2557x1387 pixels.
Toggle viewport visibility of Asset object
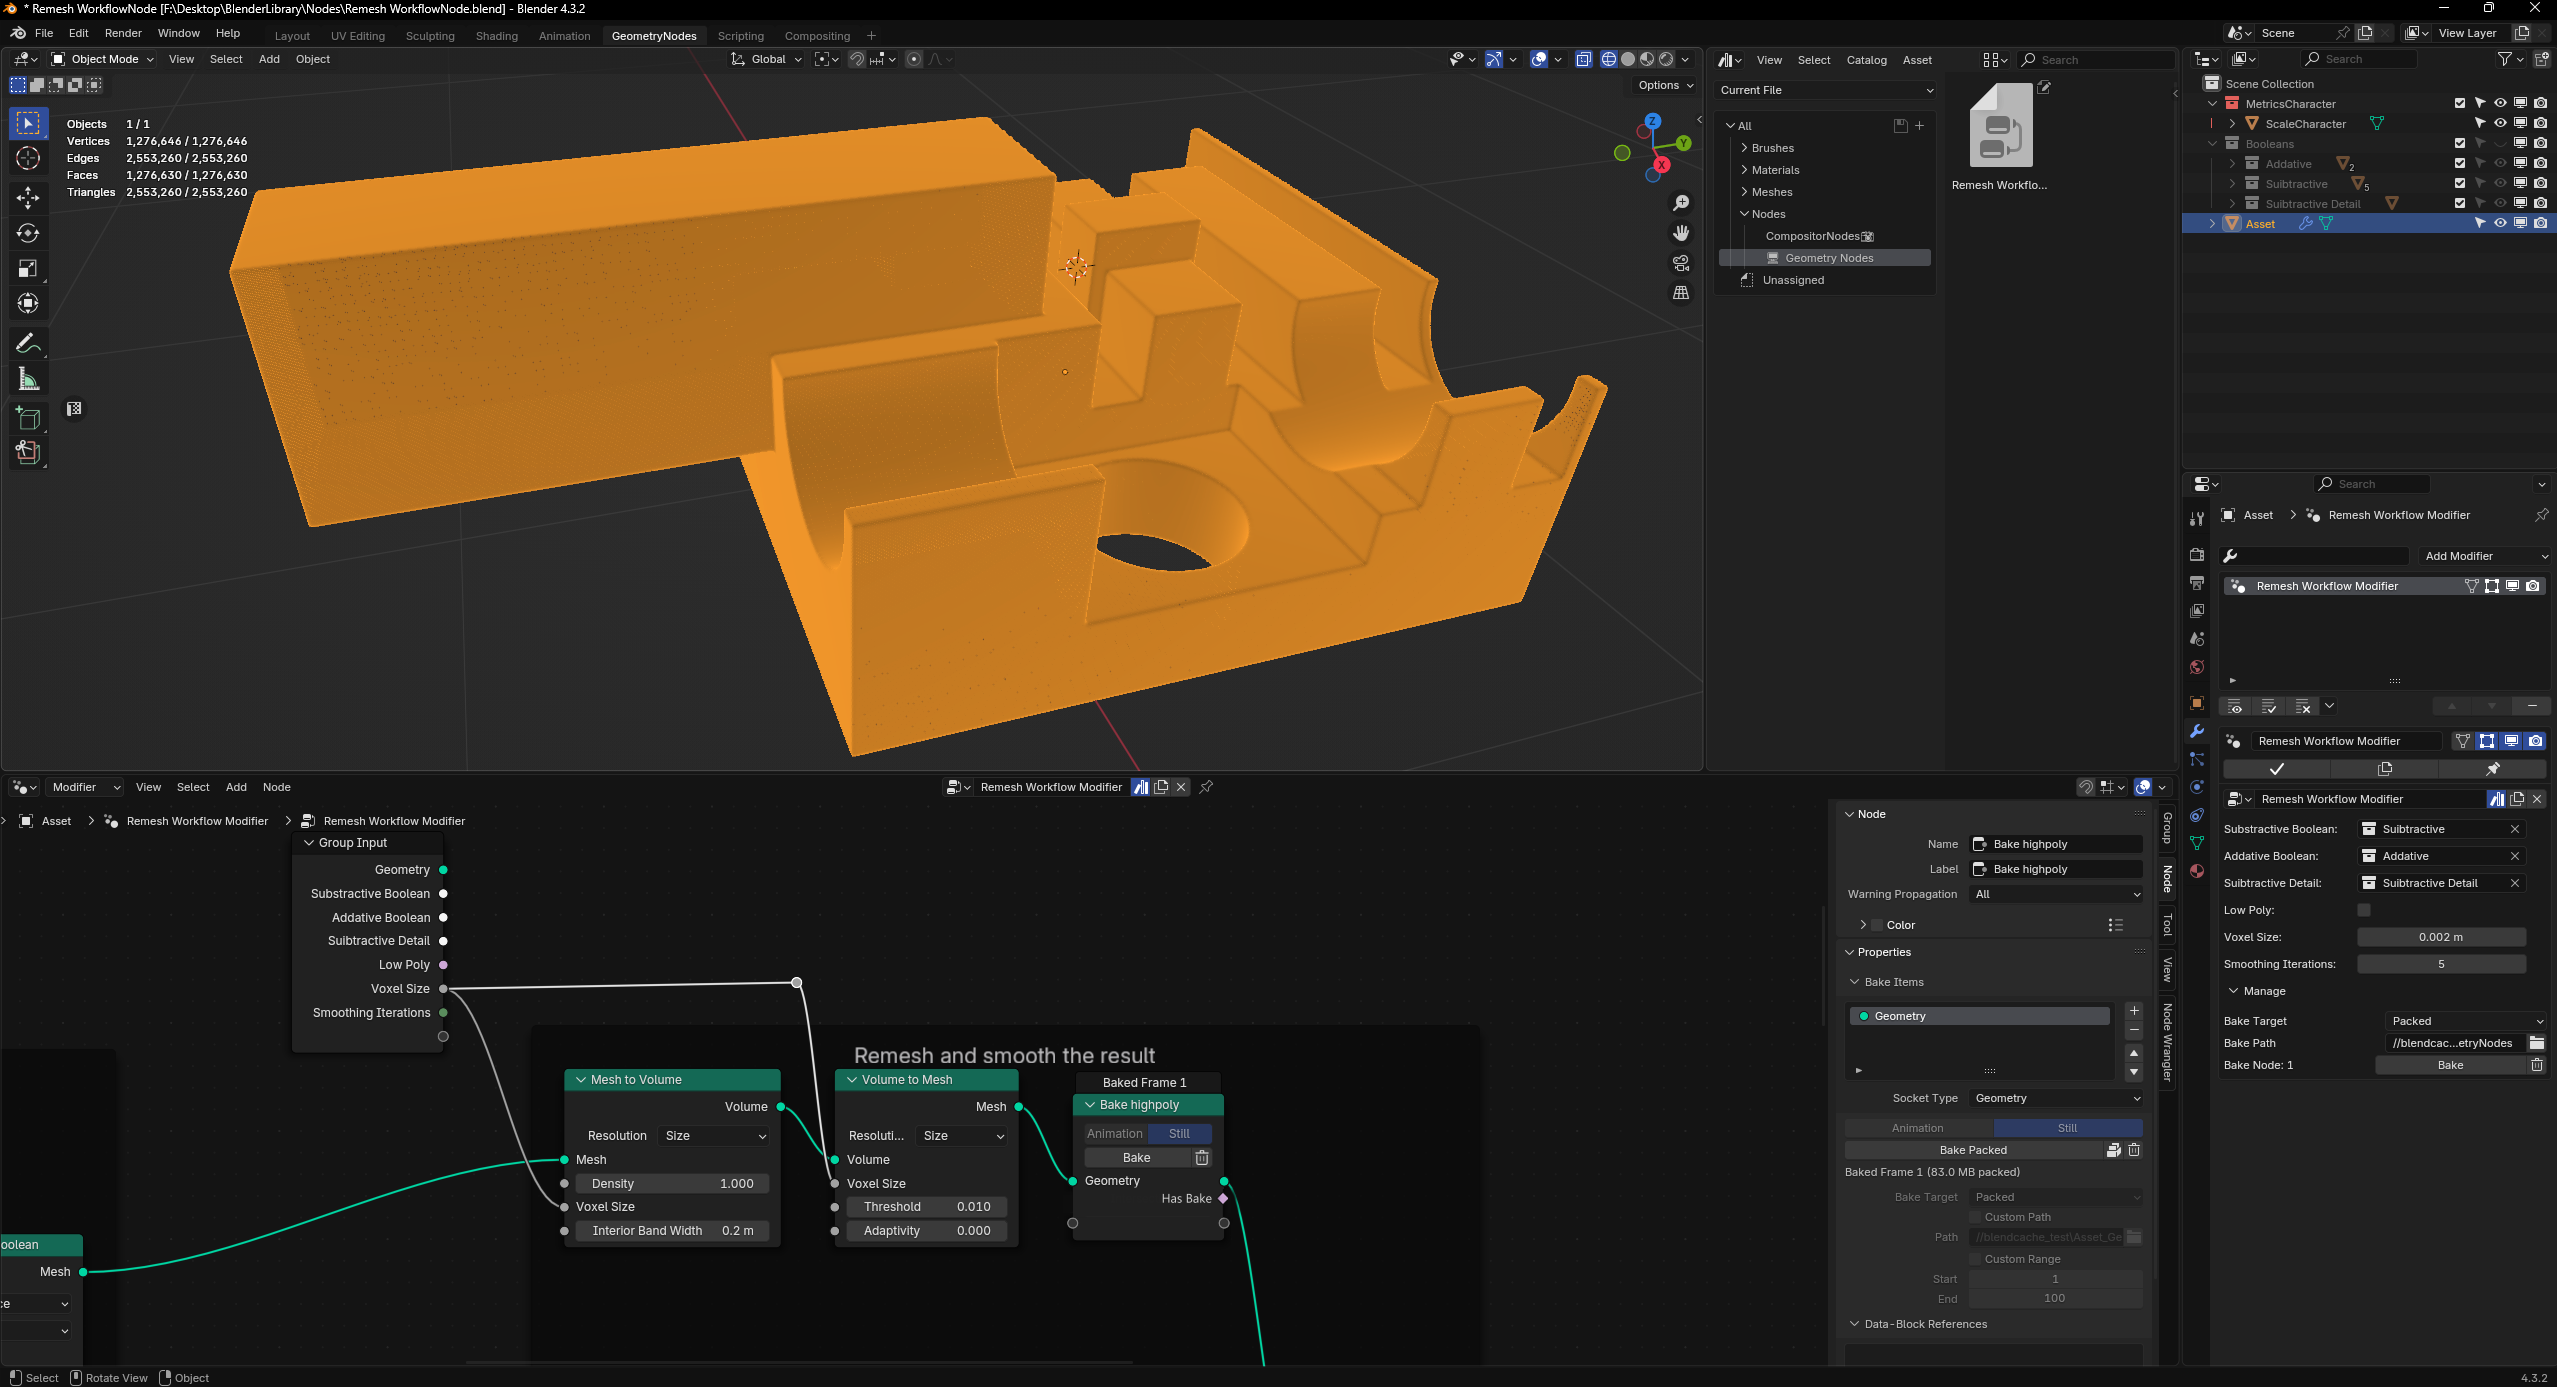2500,224
